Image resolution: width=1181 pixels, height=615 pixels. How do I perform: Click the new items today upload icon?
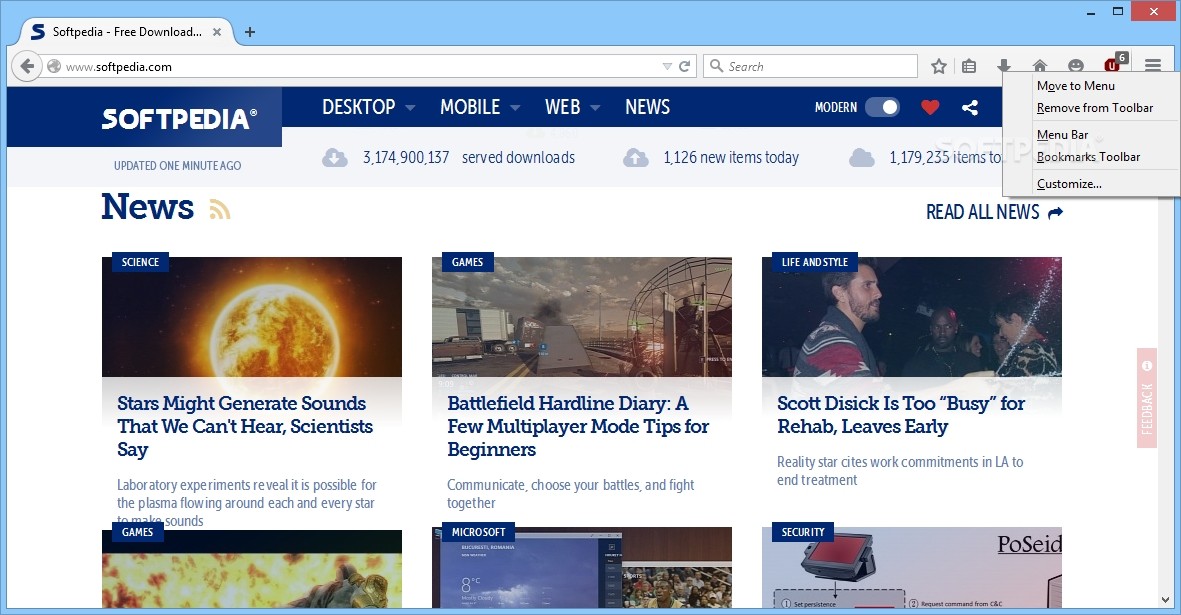point(636,157)
